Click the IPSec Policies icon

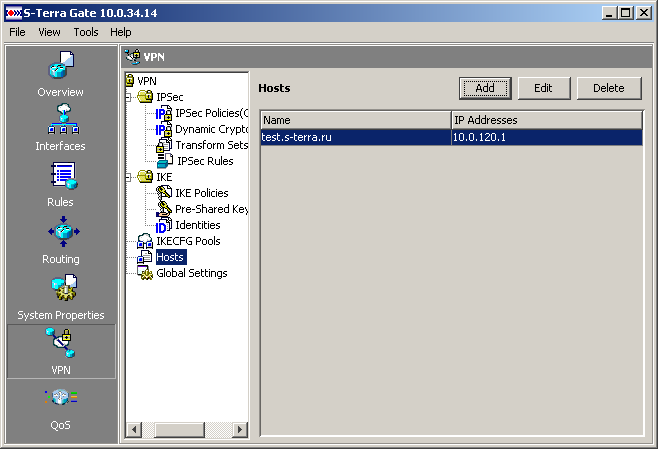164,113
